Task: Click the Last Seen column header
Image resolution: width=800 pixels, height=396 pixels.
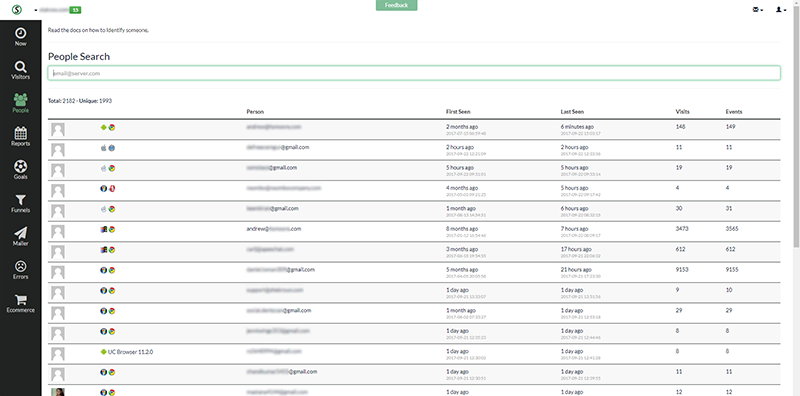Action: coord(572,112)
